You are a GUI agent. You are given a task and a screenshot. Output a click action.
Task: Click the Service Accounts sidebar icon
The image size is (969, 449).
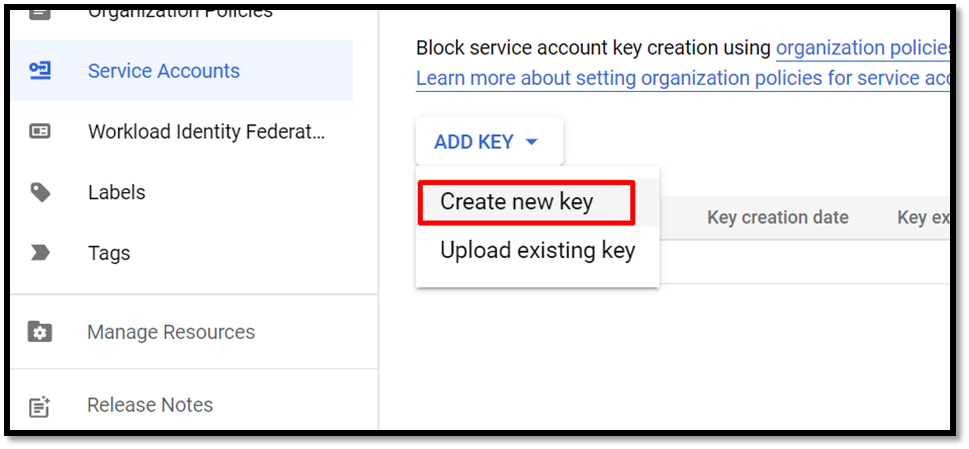tap(40, 71)
